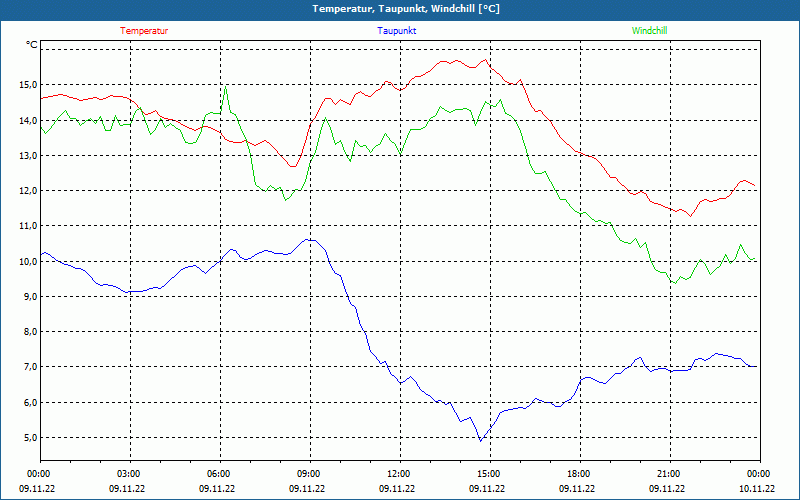Click the '03:00' time axis label
The height and width of the screenshot is (500, 800).
click(x=127, y=474)
